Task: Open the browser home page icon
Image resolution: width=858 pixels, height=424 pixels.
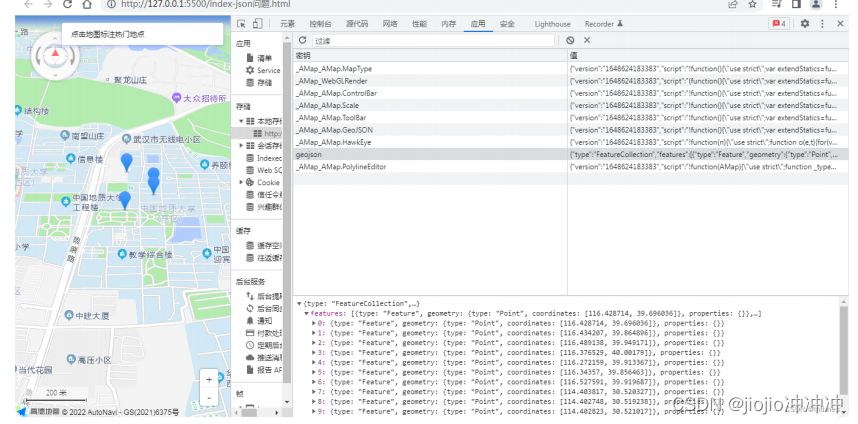Action: click(86, 4)
